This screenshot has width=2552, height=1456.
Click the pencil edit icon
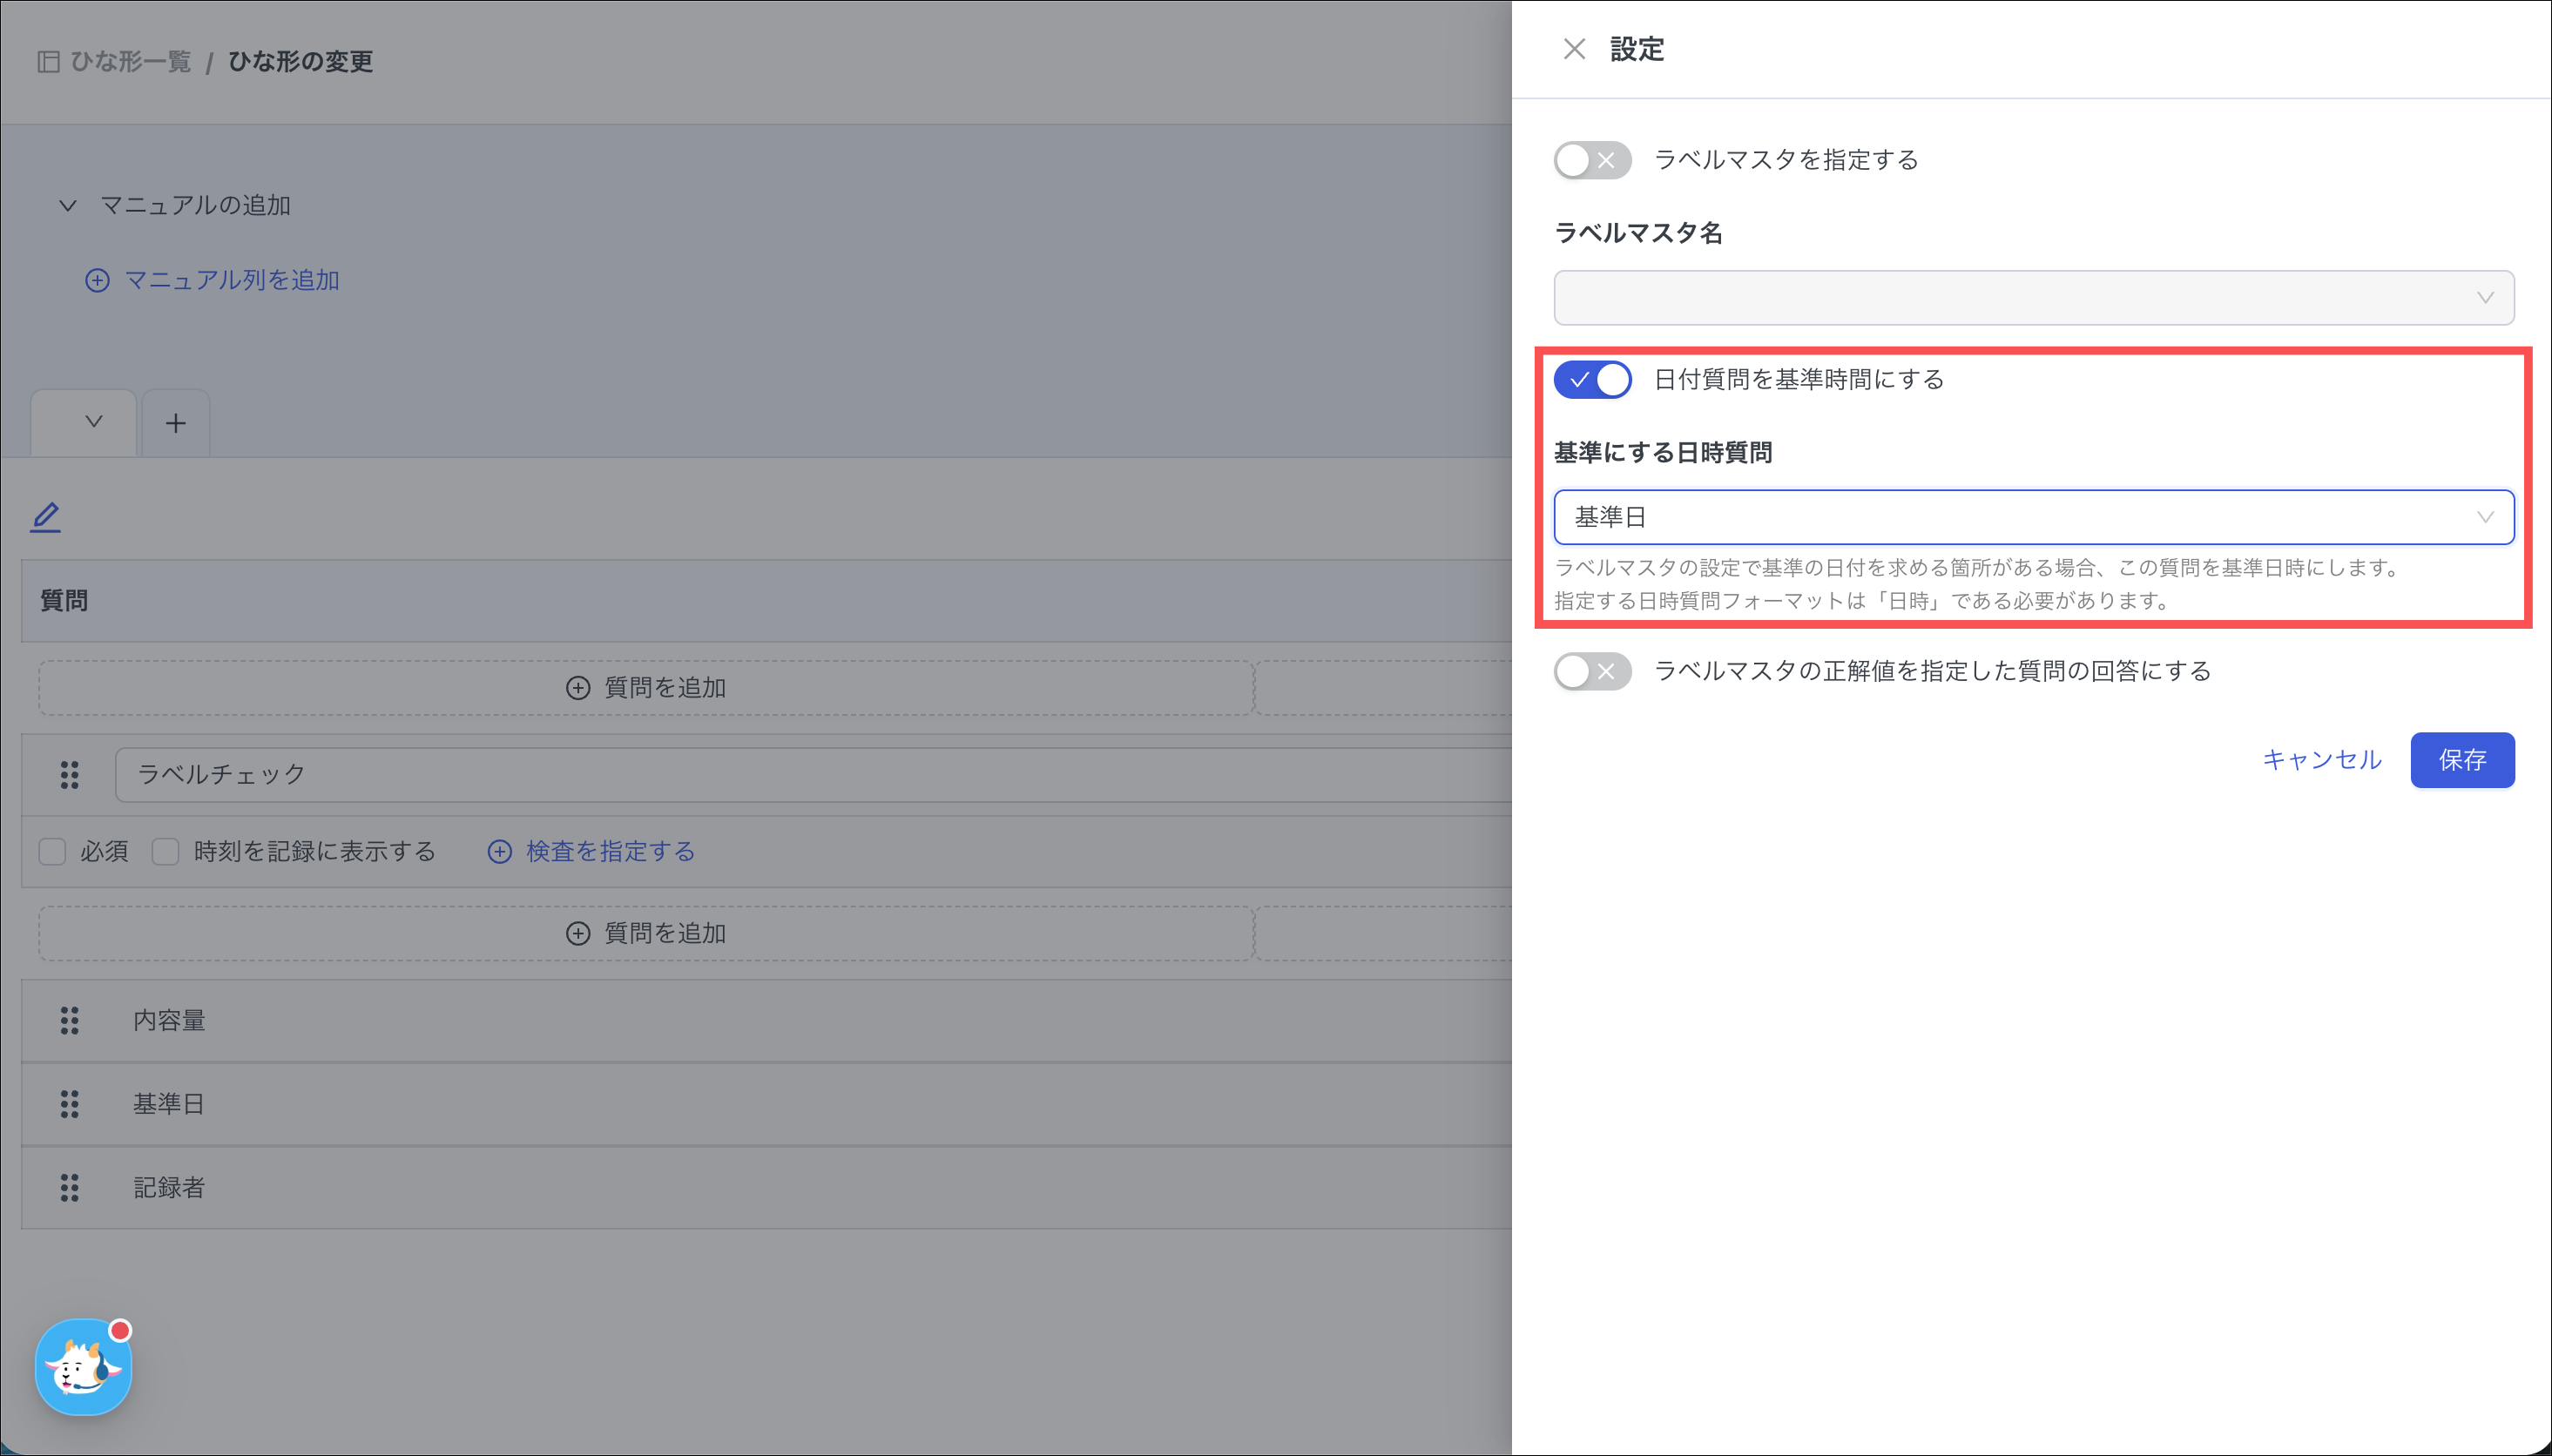point(46,517)
